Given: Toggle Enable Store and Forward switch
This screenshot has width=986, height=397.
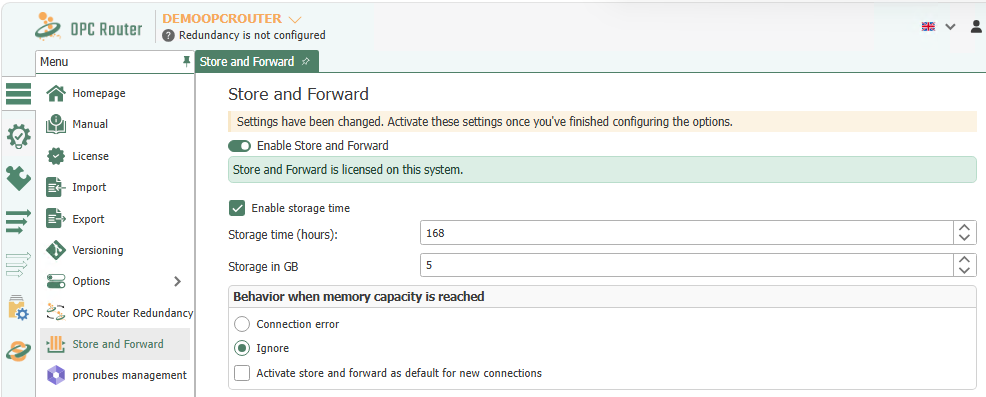Looking at the screenshot, I should click(239, 146).
